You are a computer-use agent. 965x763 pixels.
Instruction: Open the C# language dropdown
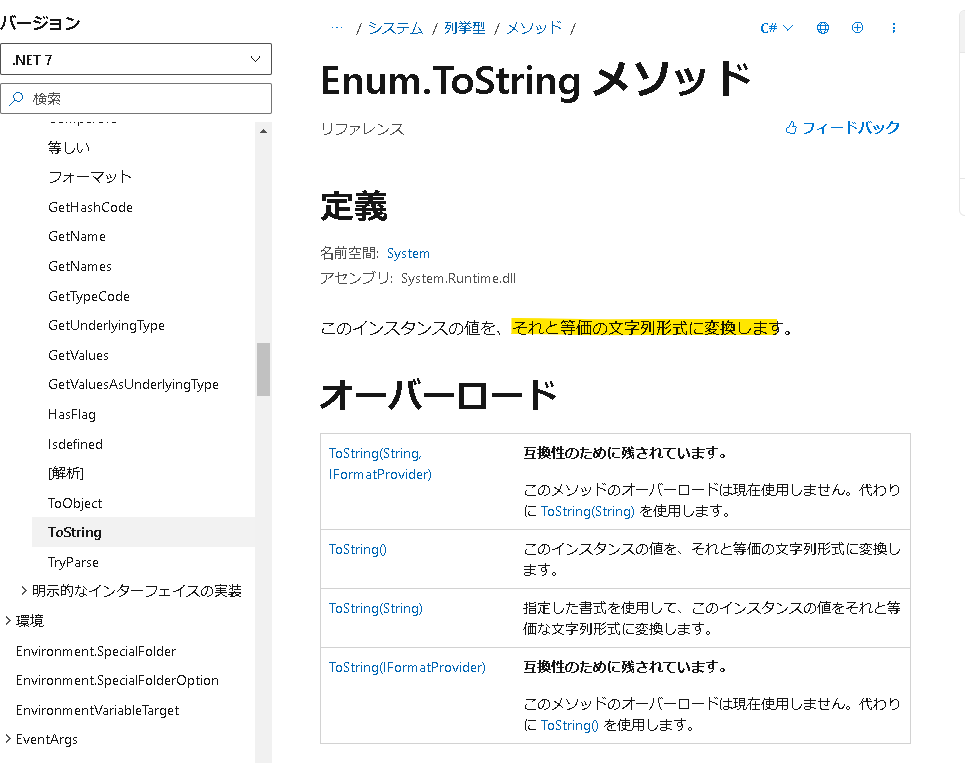777,28
